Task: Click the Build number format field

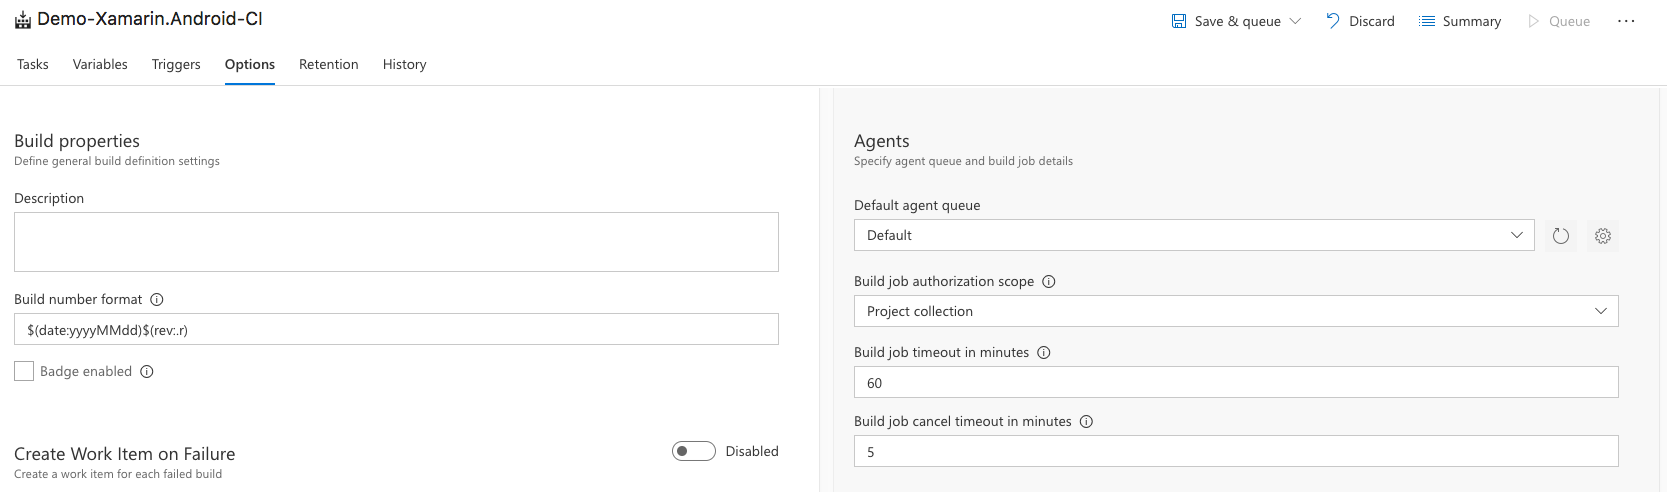Action: pyautogui.click(x=396, y=329)
